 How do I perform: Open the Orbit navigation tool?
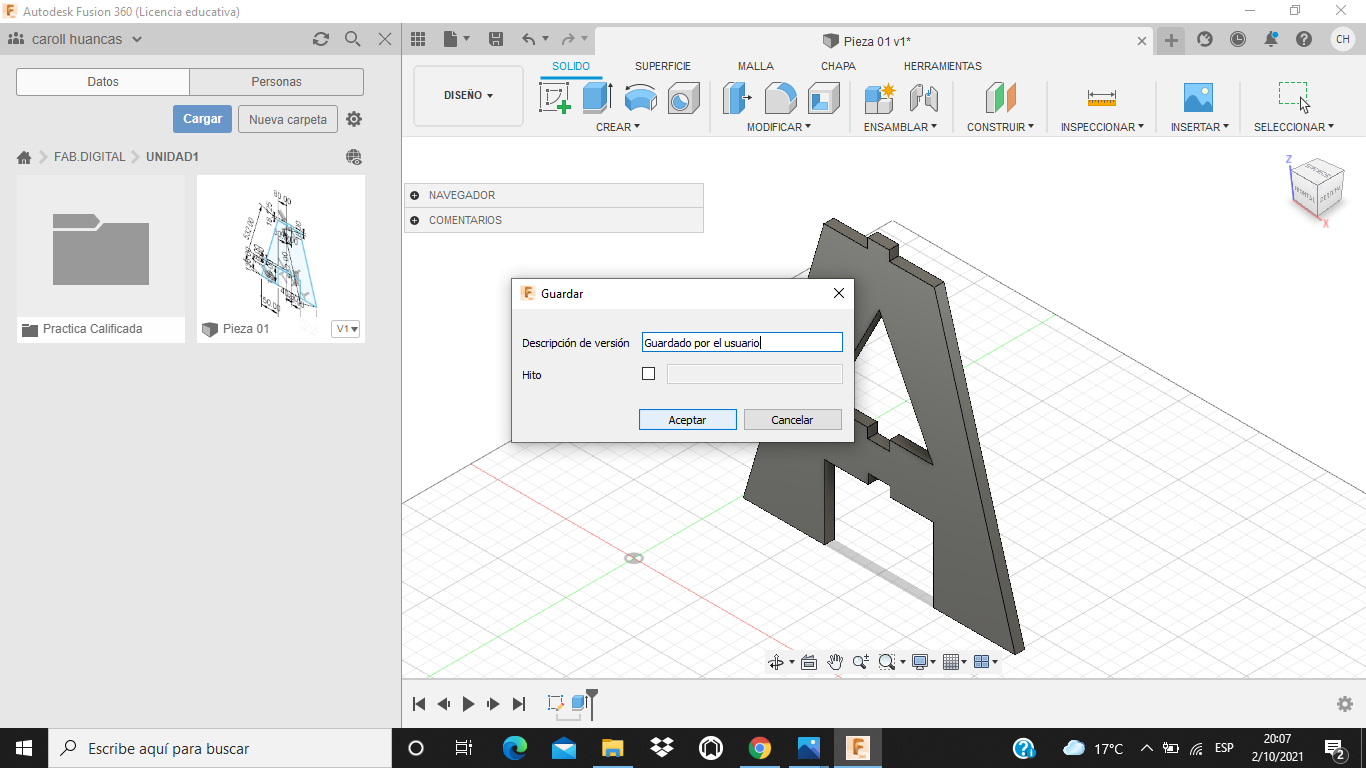coord(776,662)
